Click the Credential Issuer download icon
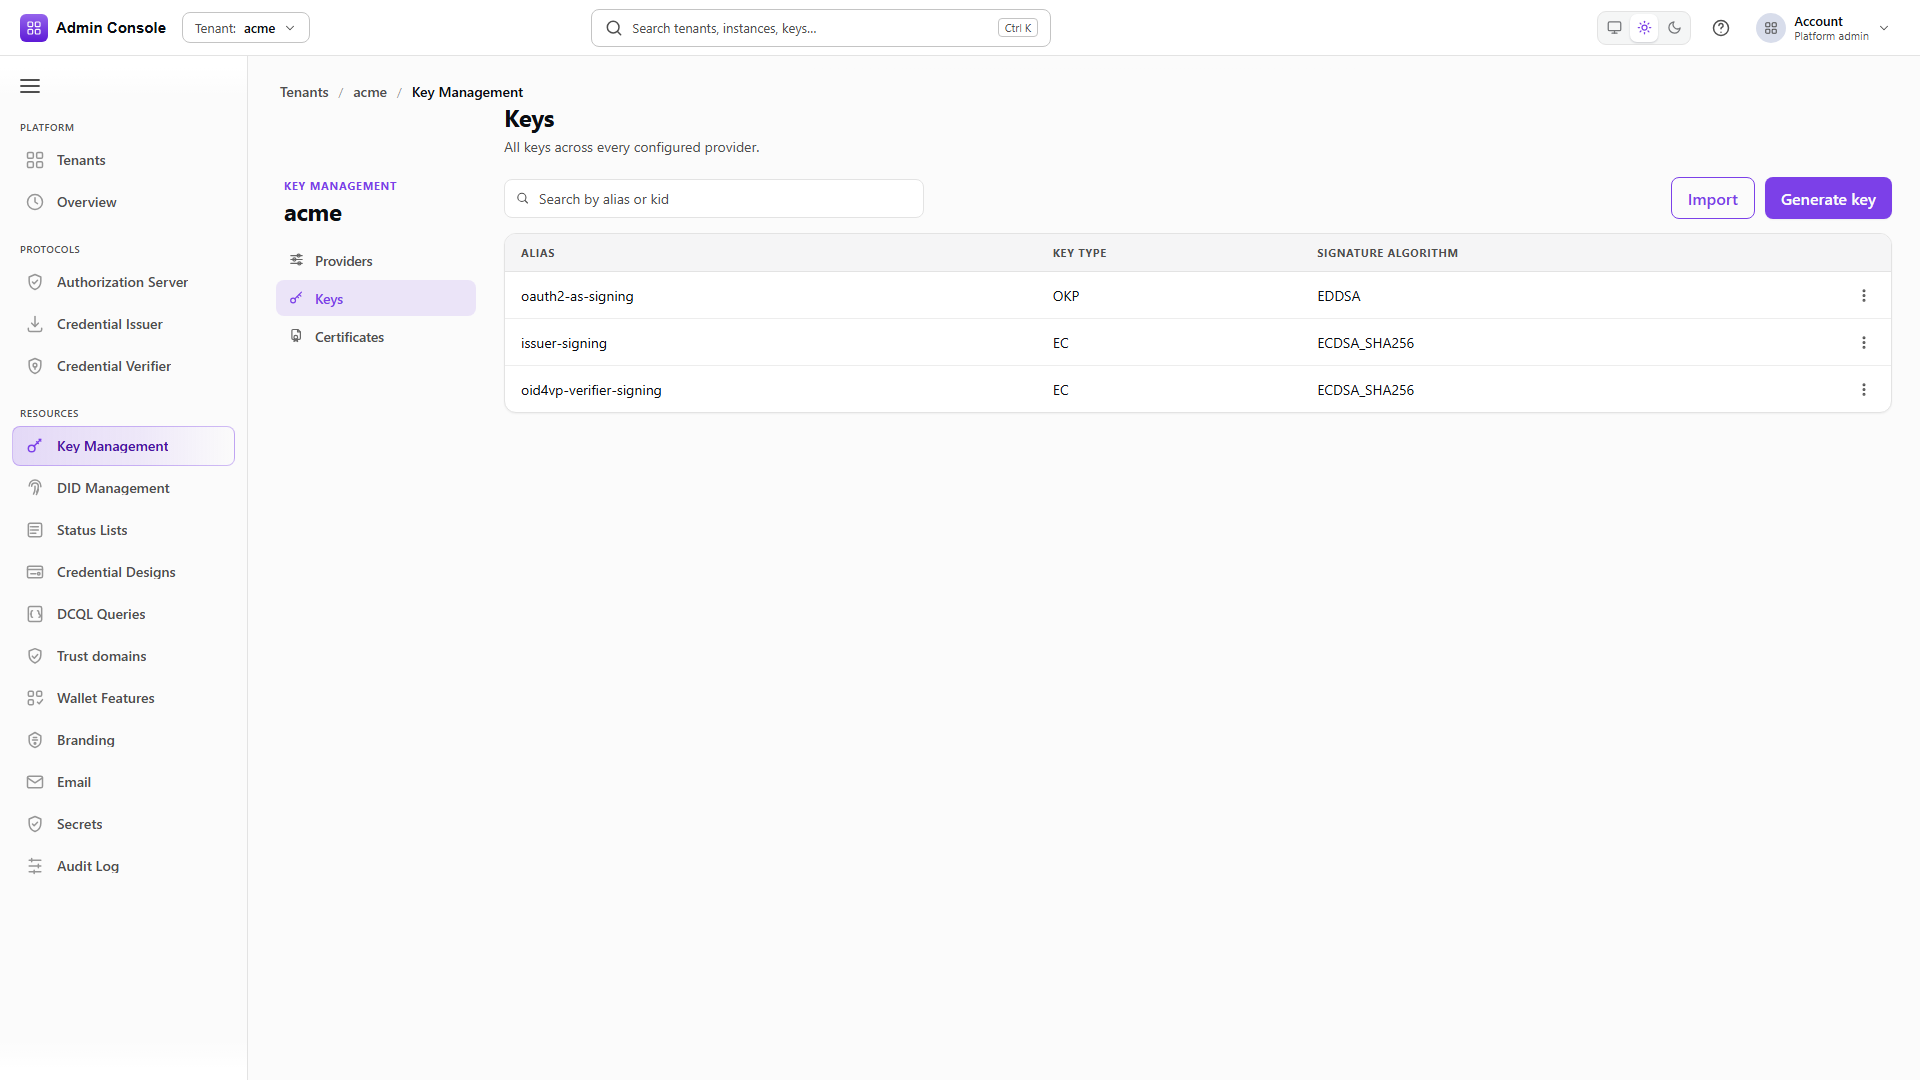 tap(35, 324)
